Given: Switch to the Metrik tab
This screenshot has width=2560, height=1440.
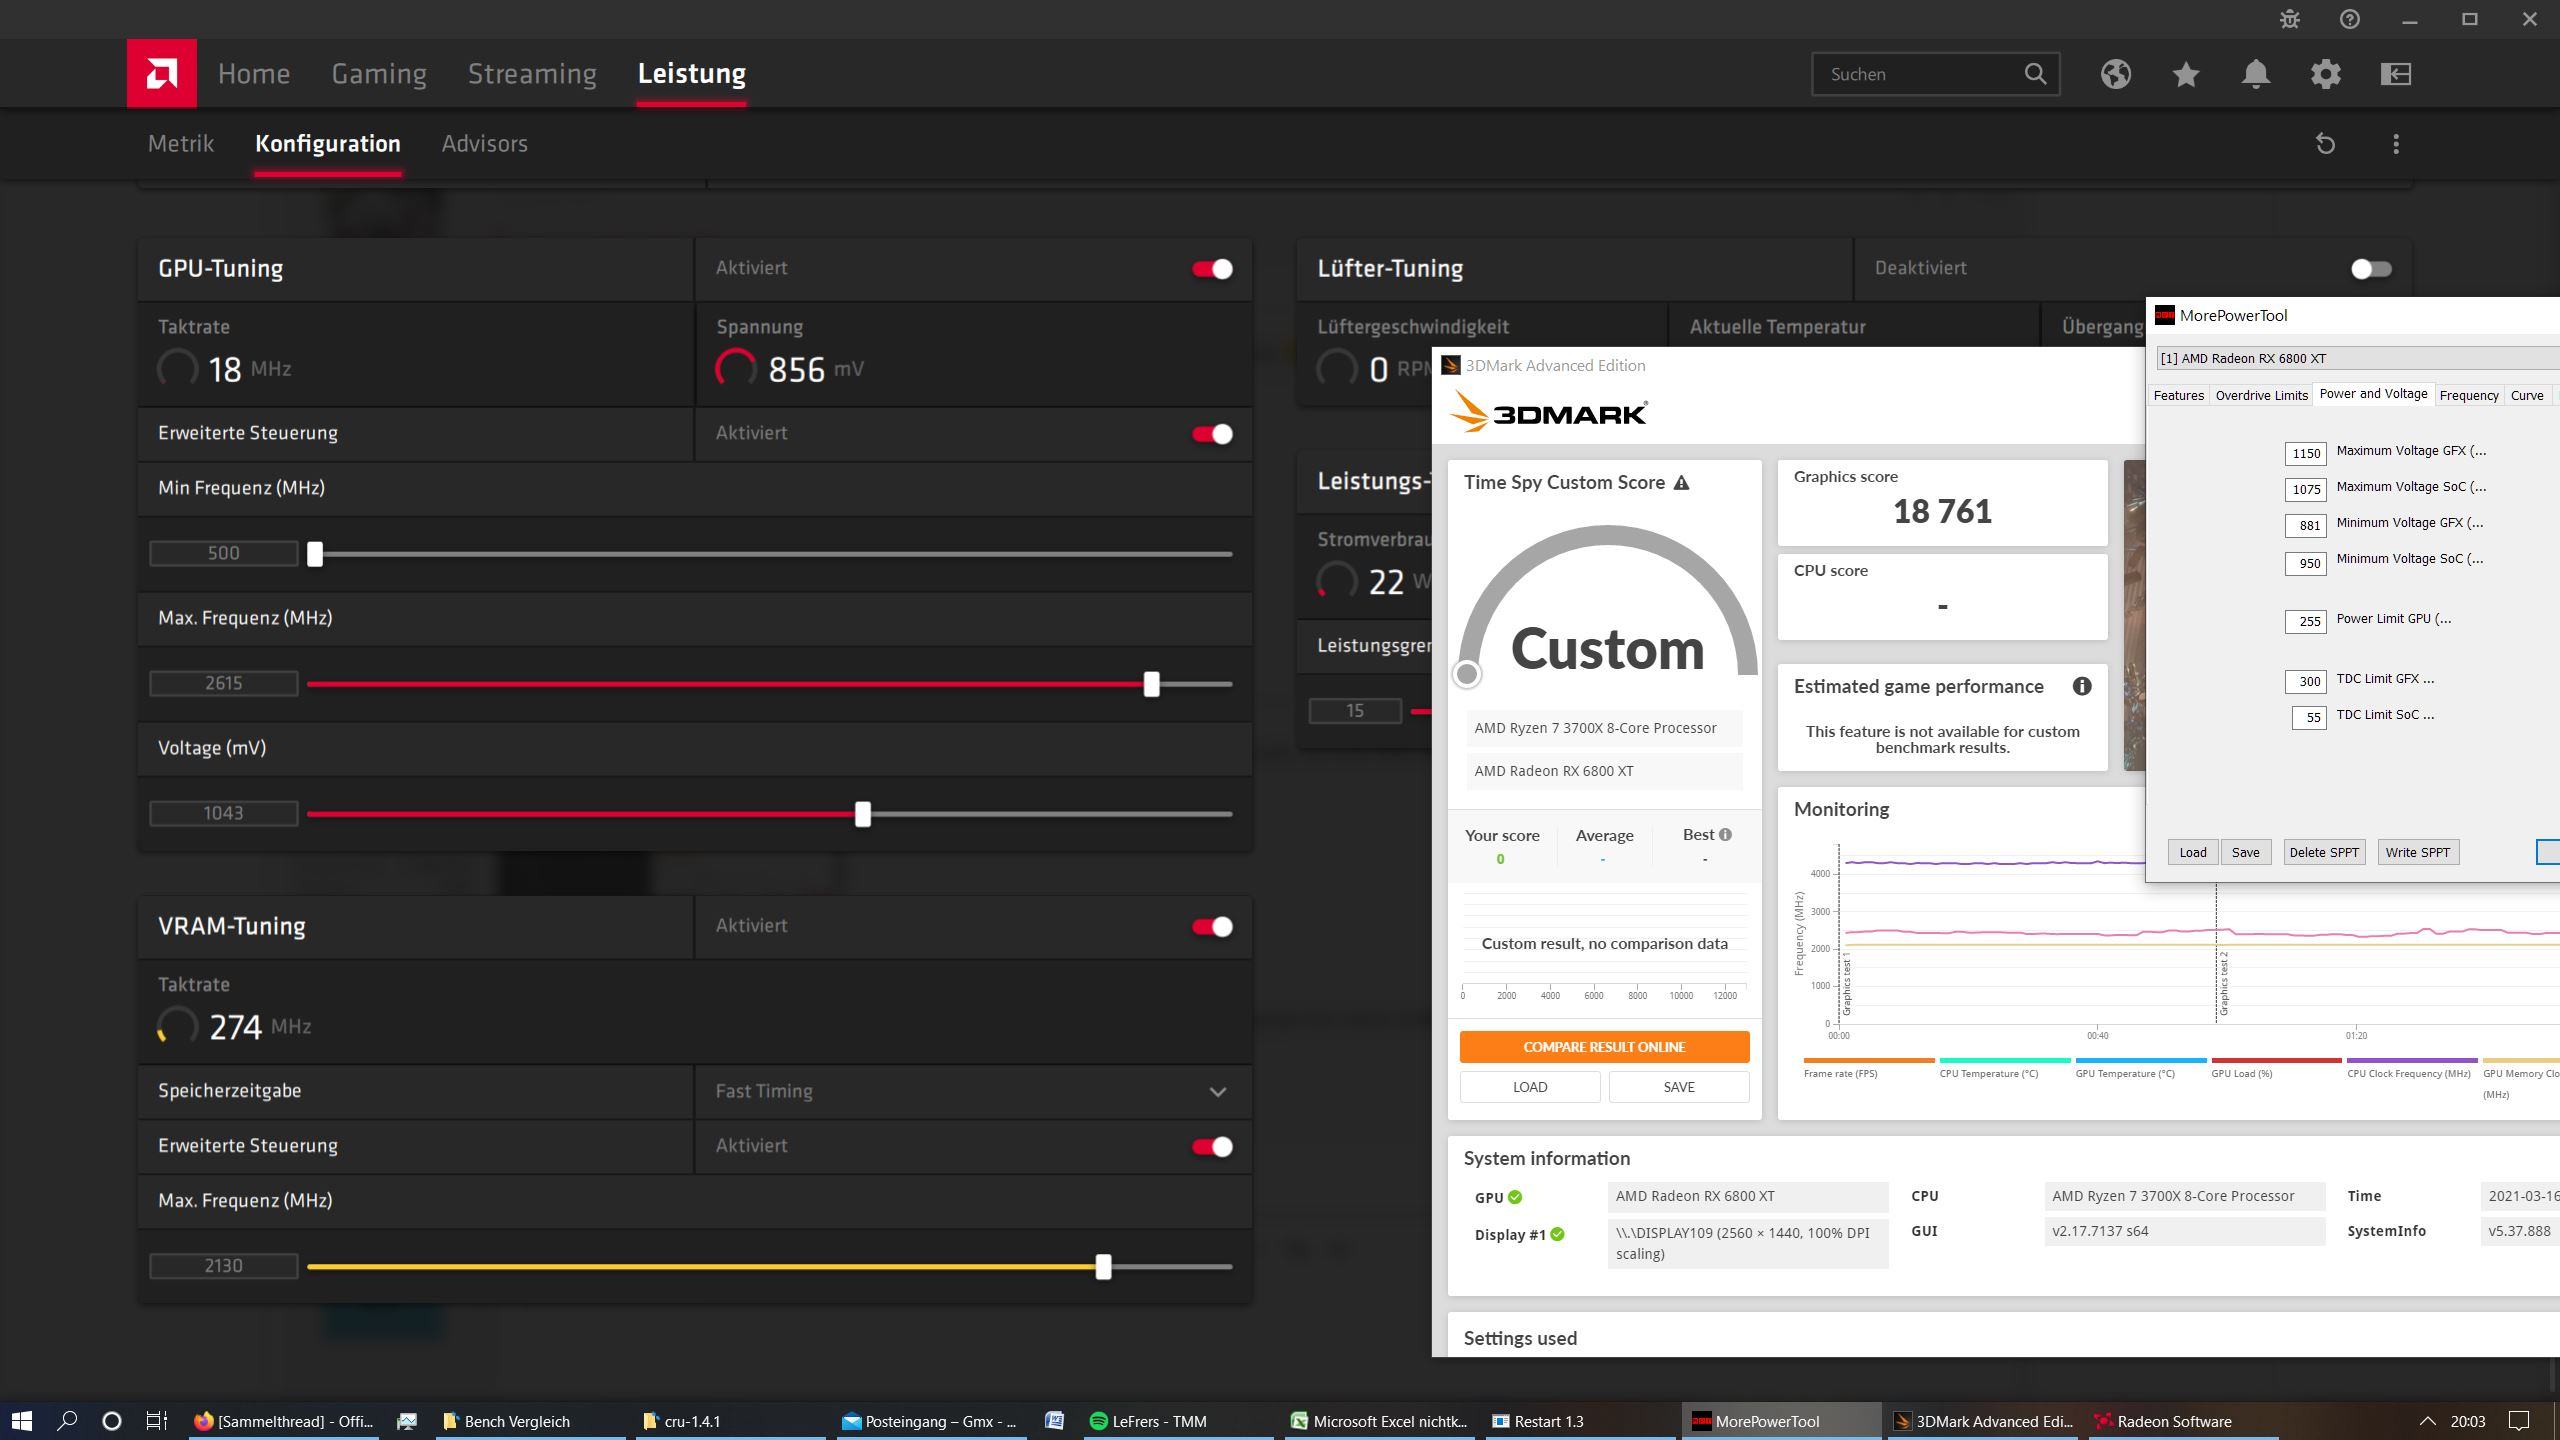Looking at the screenshot, I should 181,144.
